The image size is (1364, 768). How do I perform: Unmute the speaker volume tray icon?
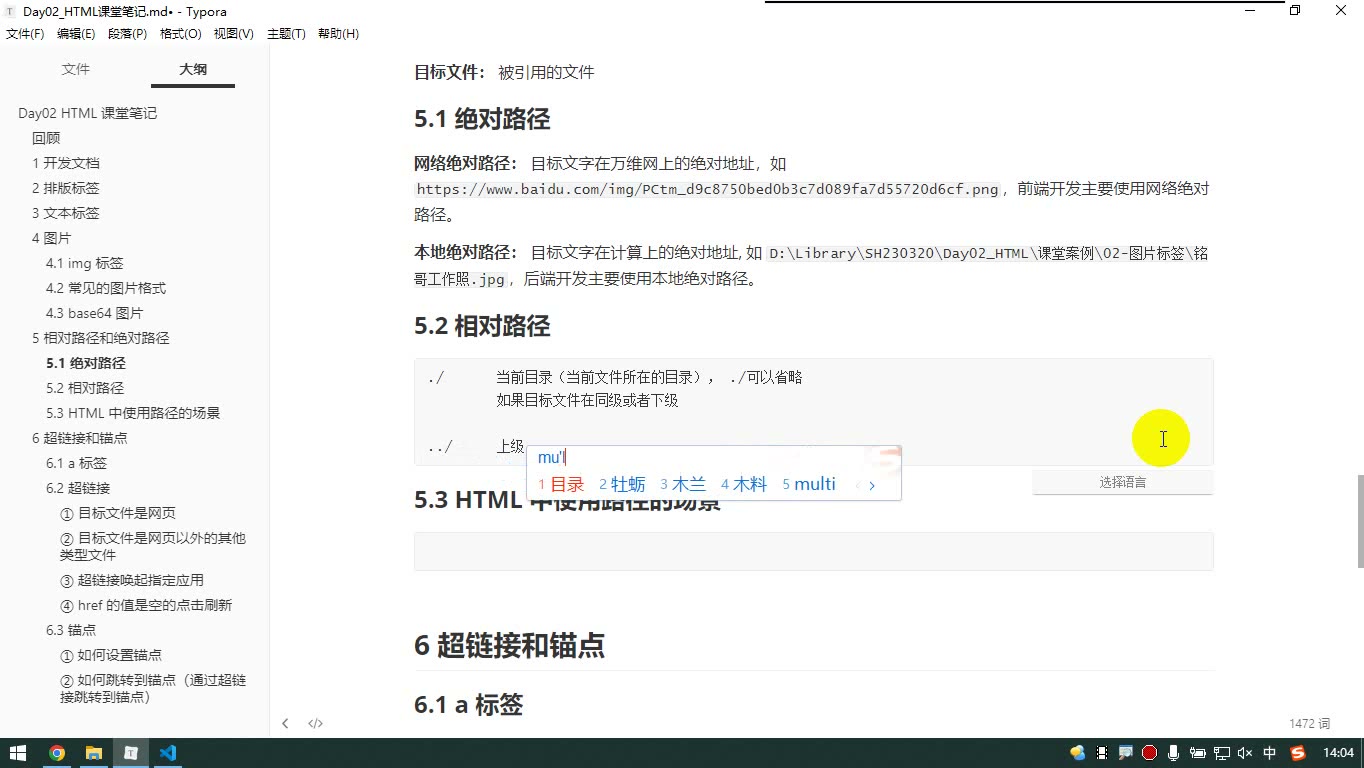pos(1245,753)
